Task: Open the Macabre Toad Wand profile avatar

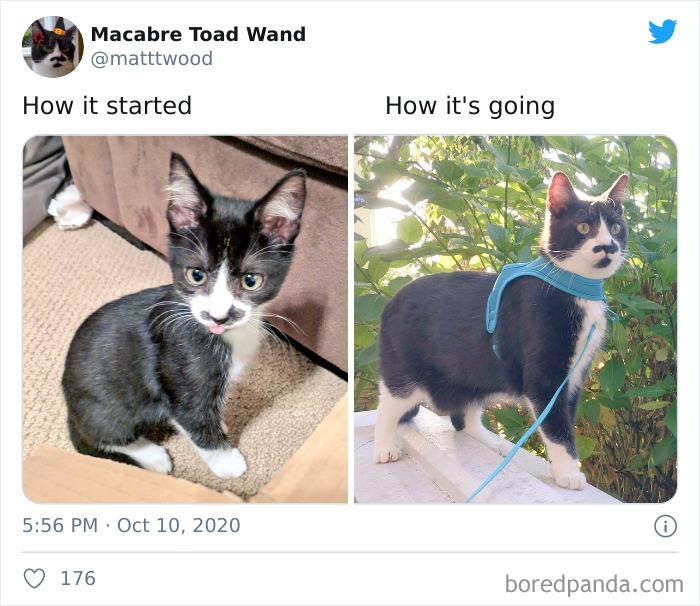Action: [53, 47]
